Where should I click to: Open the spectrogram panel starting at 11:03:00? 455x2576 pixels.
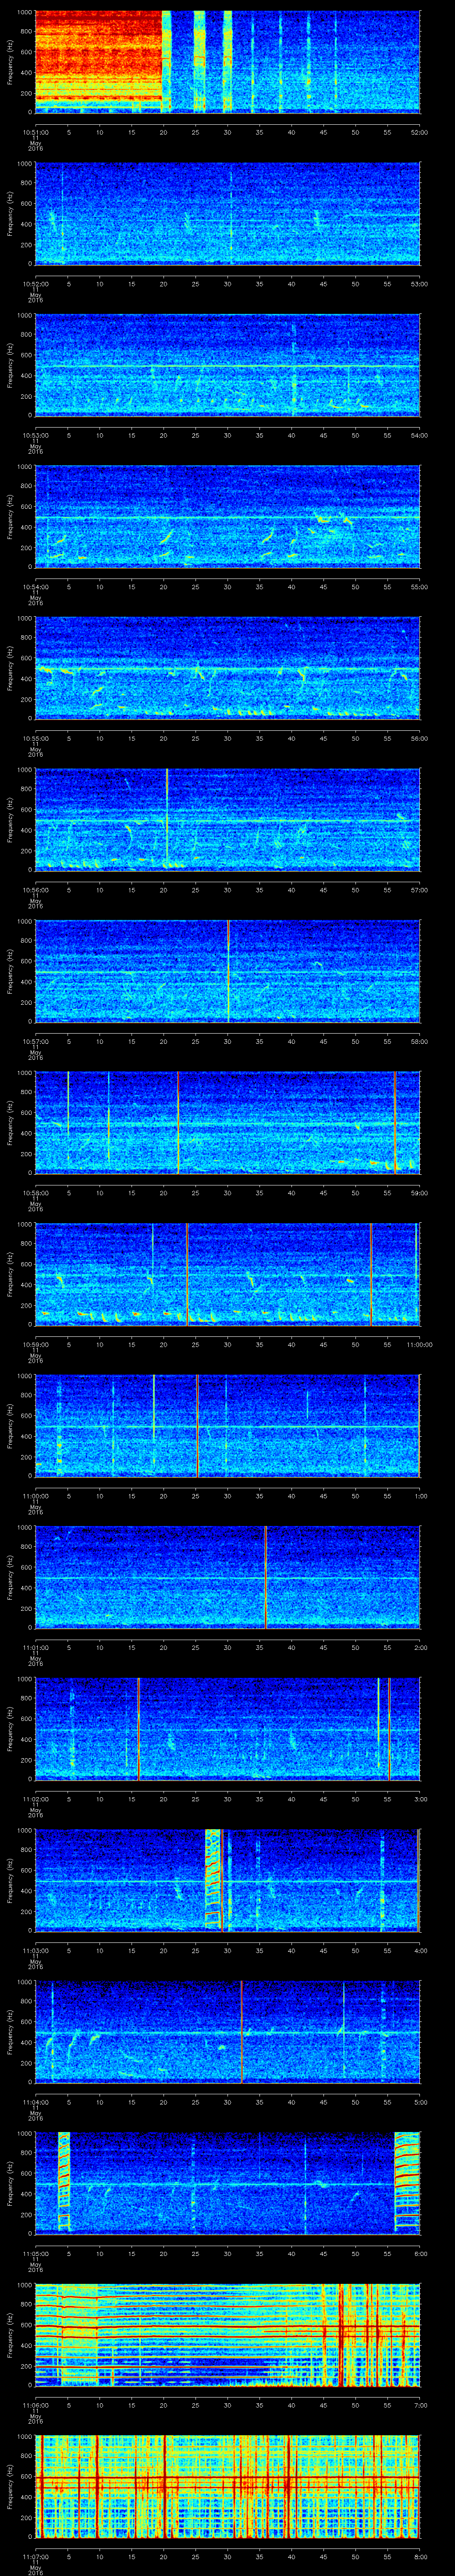click(x=227, y=1879)
